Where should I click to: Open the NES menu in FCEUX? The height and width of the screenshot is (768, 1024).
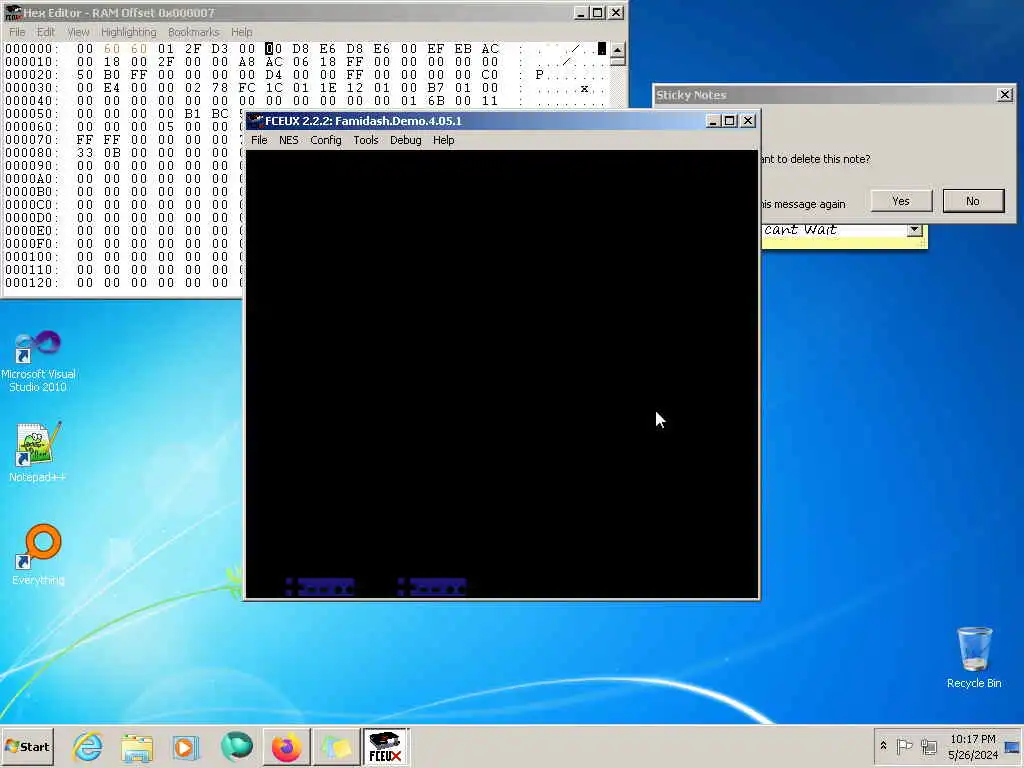coord(288,140)
